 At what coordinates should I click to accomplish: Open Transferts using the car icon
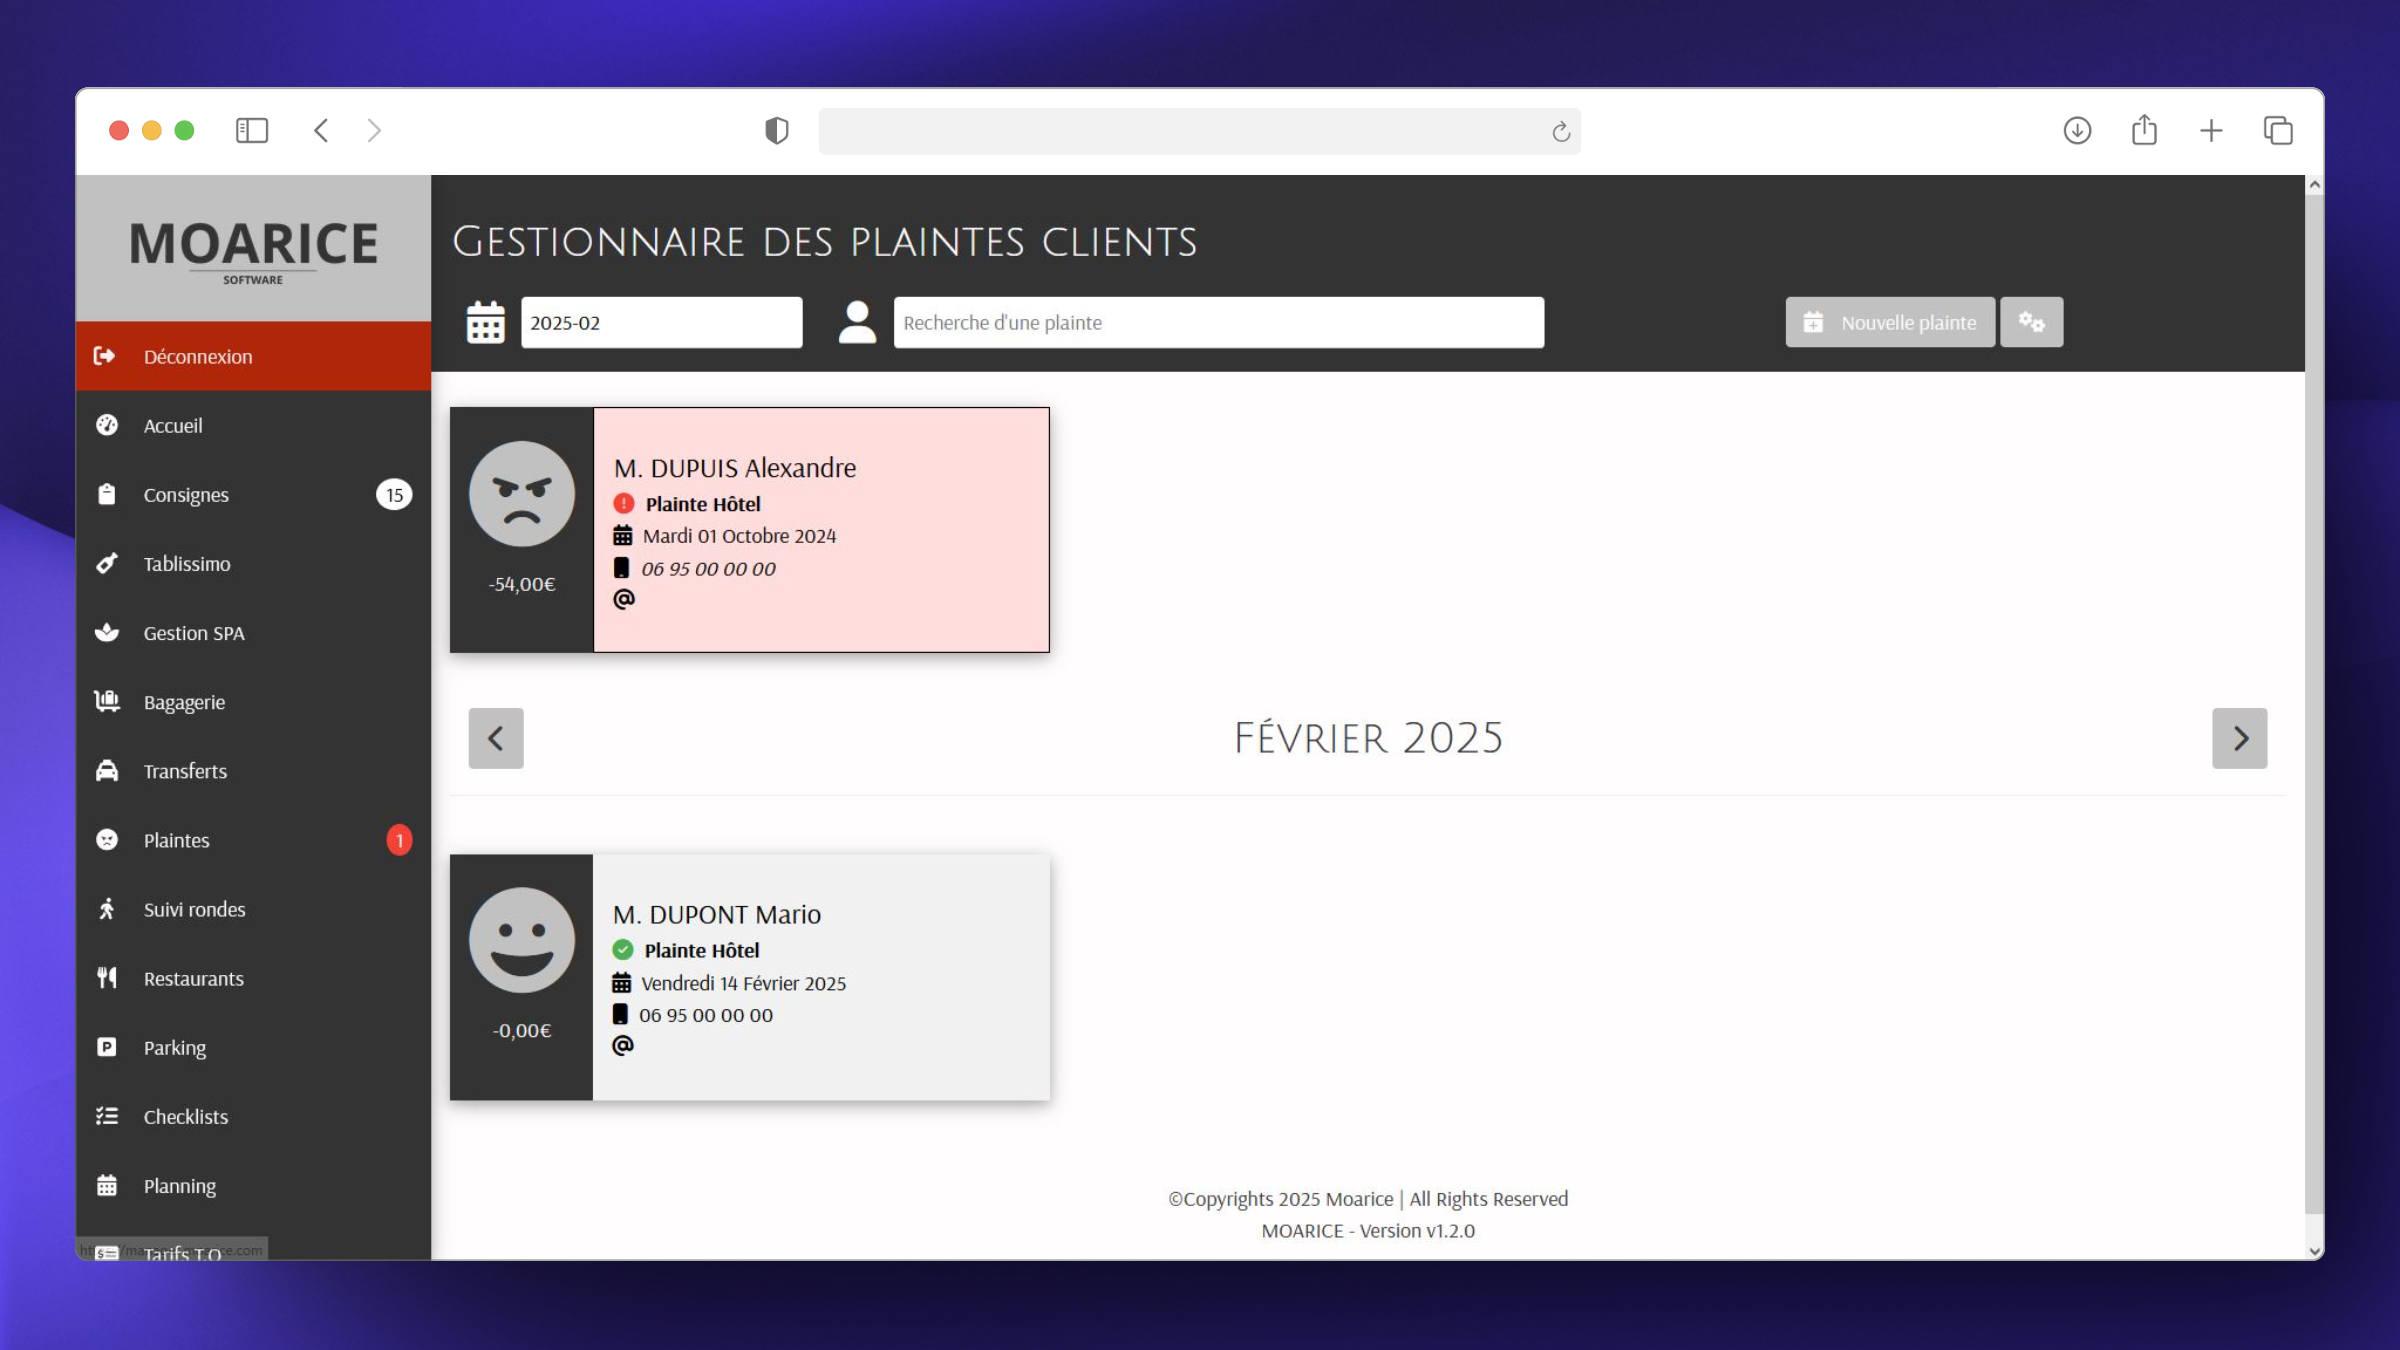(108, 770)
